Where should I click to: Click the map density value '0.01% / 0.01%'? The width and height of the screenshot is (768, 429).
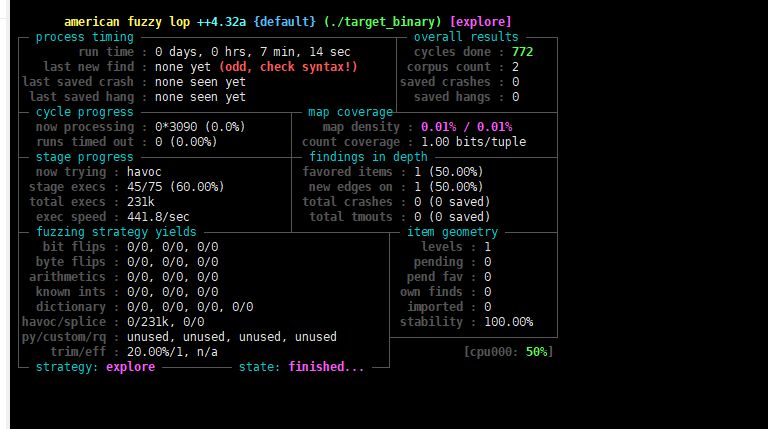click(466, 127)
